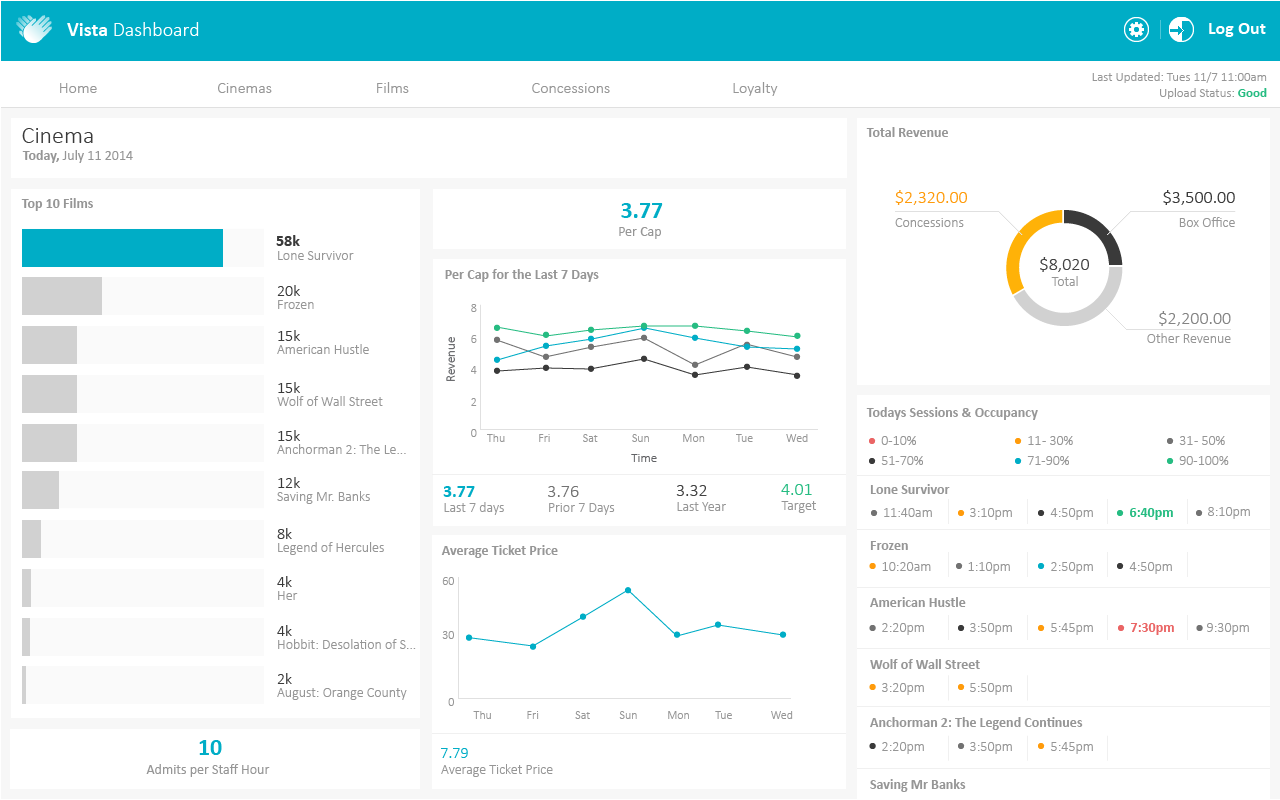Click the 90-100% occupancy legend item

(1197, 461)
